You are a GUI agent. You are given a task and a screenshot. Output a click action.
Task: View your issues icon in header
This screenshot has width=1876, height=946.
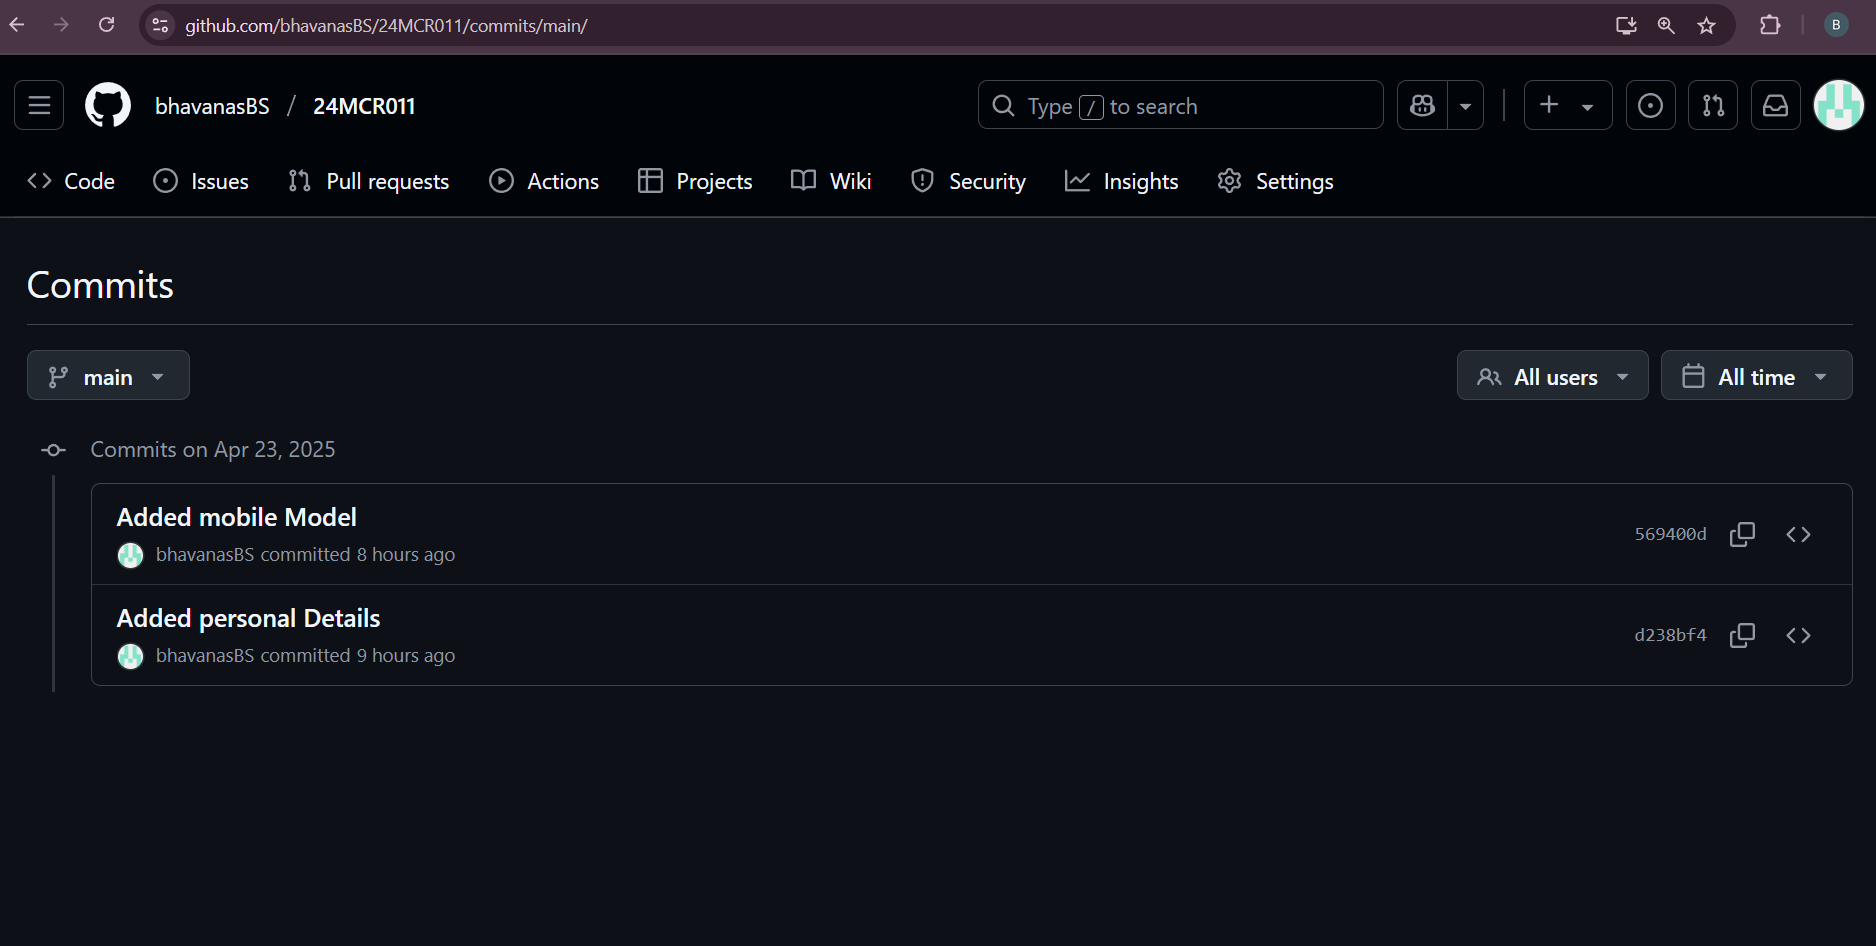coord(1651,105)
